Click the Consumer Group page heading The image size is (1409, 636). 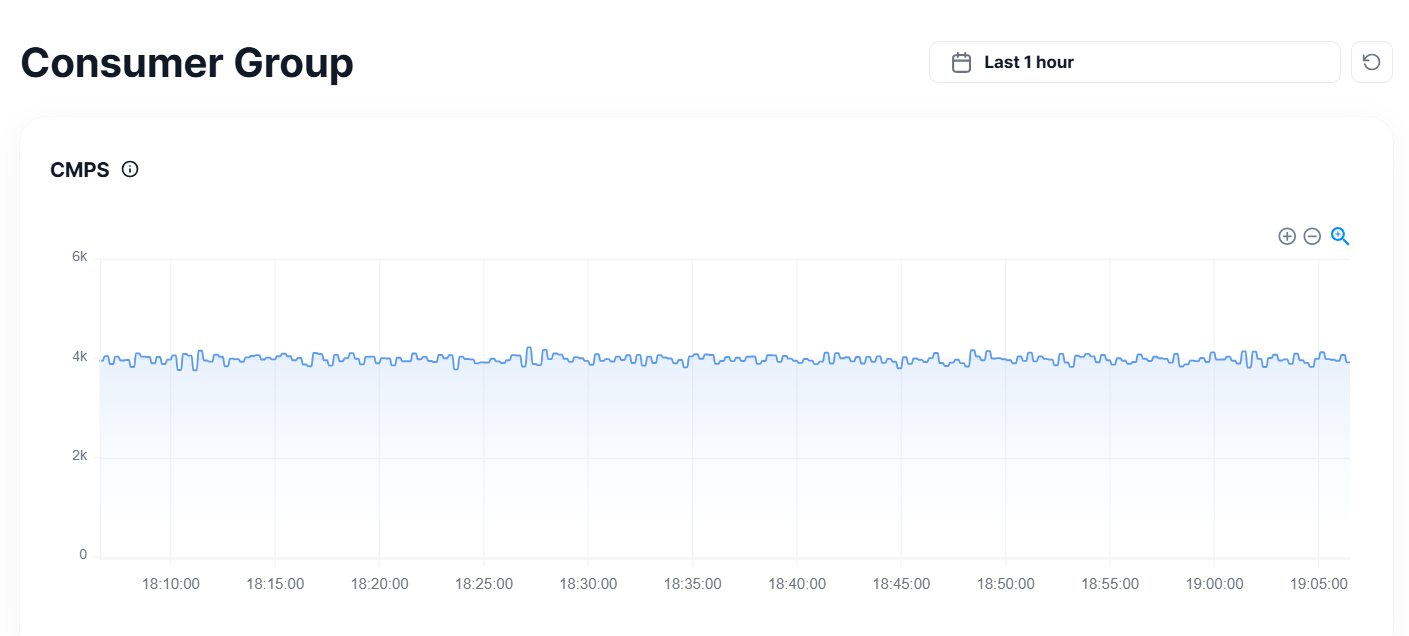point(187,62)
